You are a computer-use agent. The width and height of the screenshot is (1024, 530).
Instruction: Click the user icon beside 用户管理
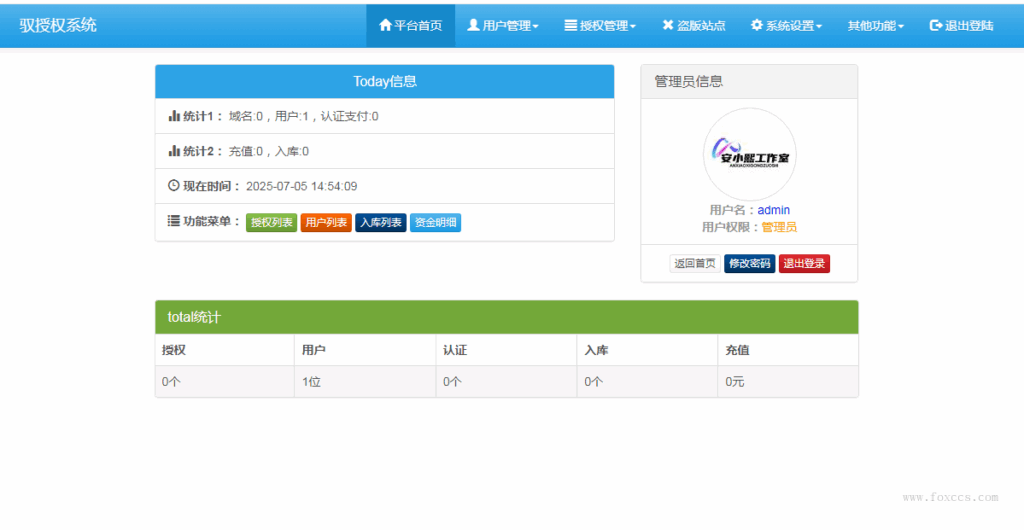point(473,25)
